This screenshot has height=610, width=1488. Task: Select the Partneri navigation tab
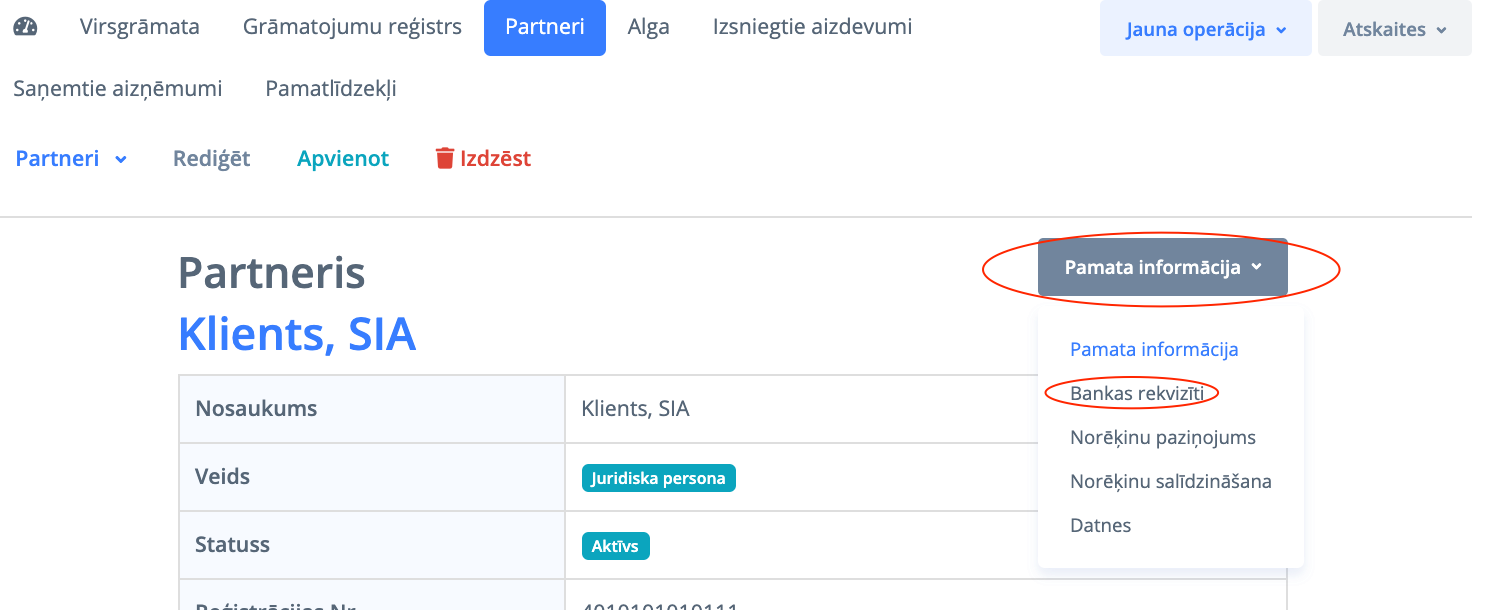[544, 27]
